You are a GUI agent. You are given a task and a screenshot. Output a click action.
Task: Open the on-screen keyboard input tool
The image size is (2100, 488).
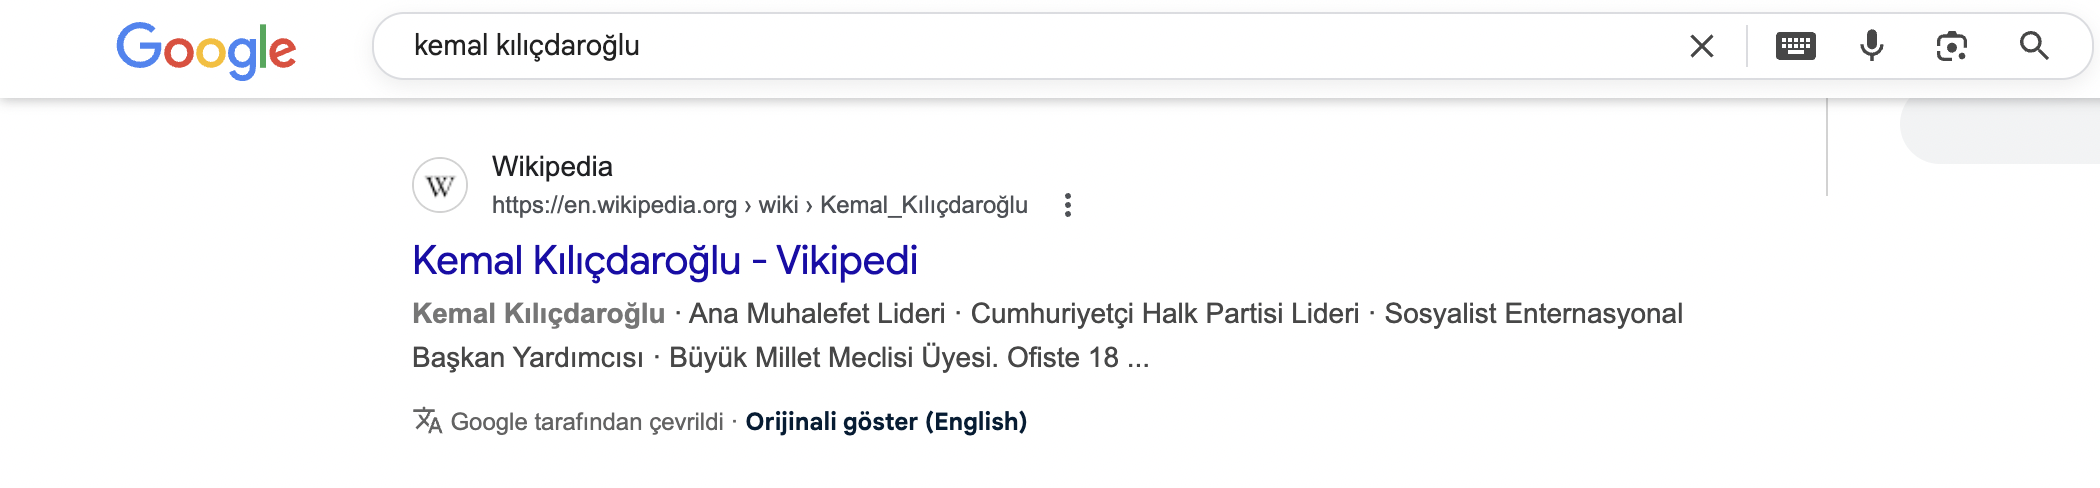(x=1795, y=46)
